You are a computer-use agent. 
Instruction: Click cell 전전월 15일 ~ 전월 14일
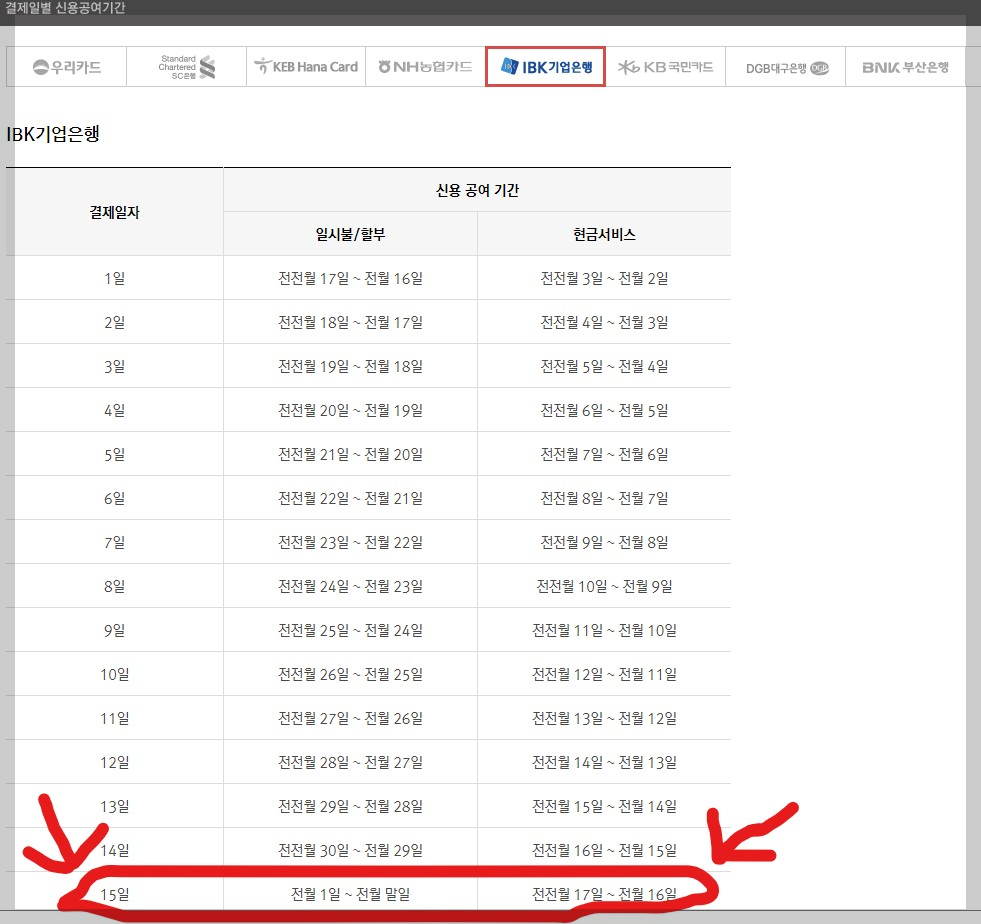pyautogui.click(x=604, y=806)
